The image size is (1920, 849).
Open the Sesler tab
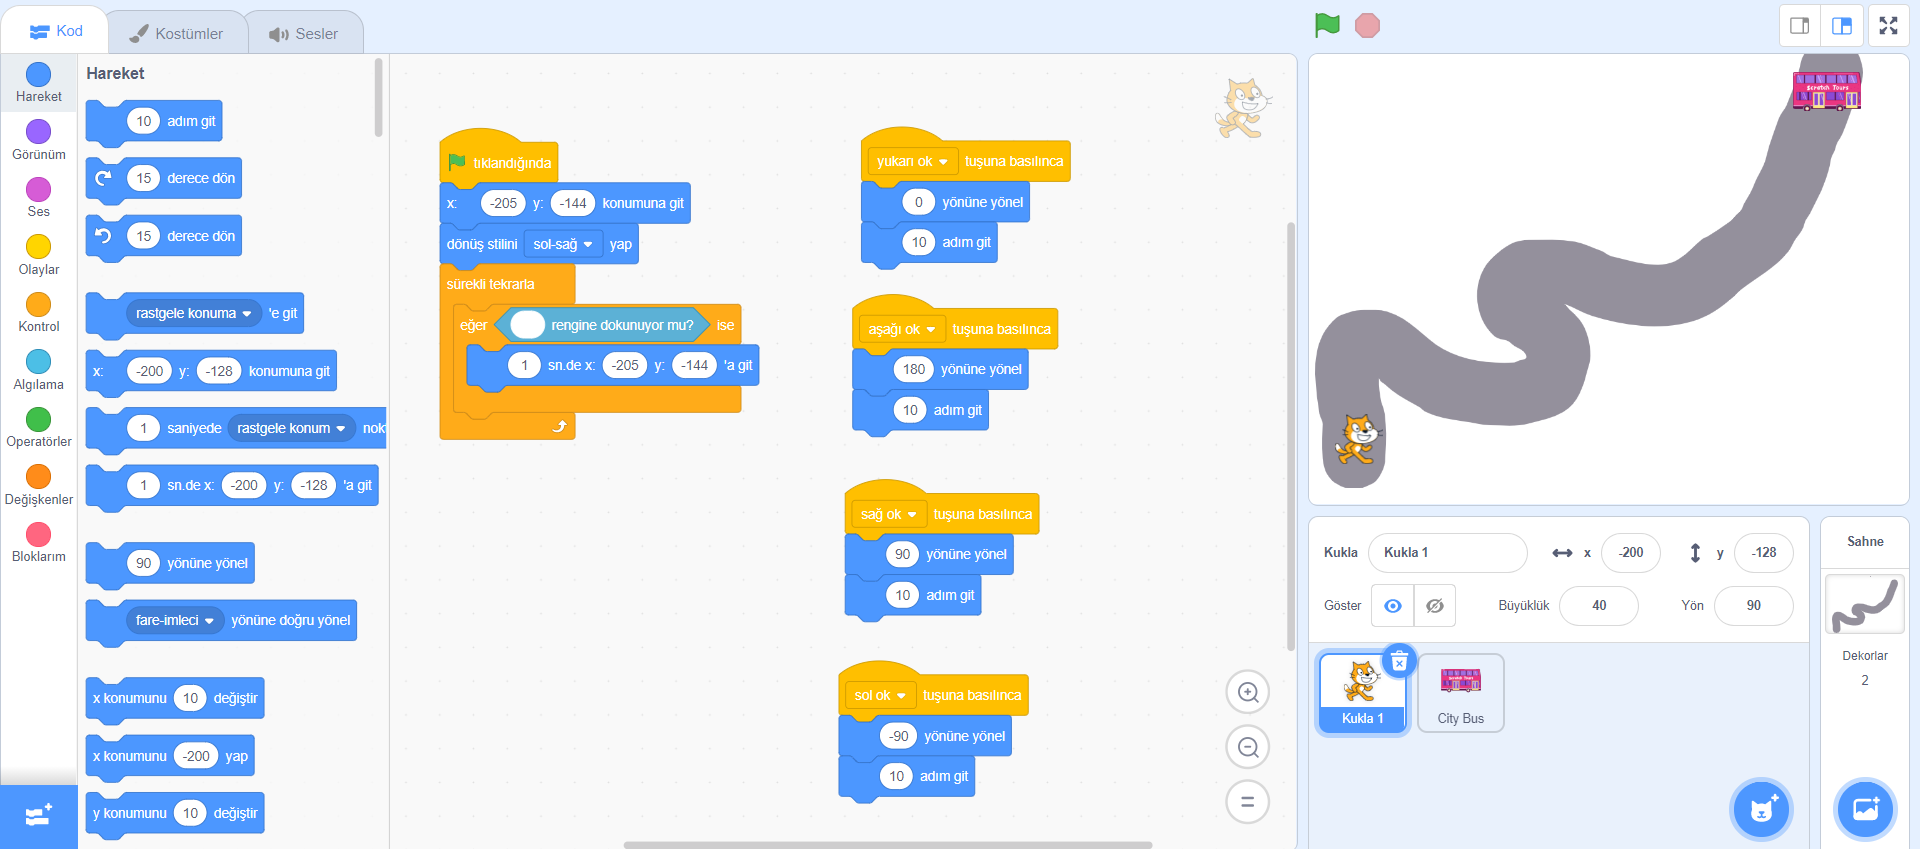click(x=304, y=33)
